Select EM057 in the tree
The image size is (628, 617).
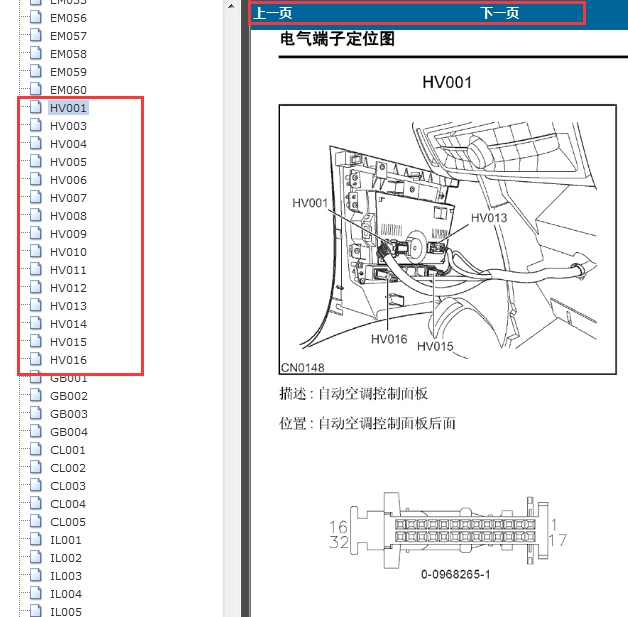68,36
